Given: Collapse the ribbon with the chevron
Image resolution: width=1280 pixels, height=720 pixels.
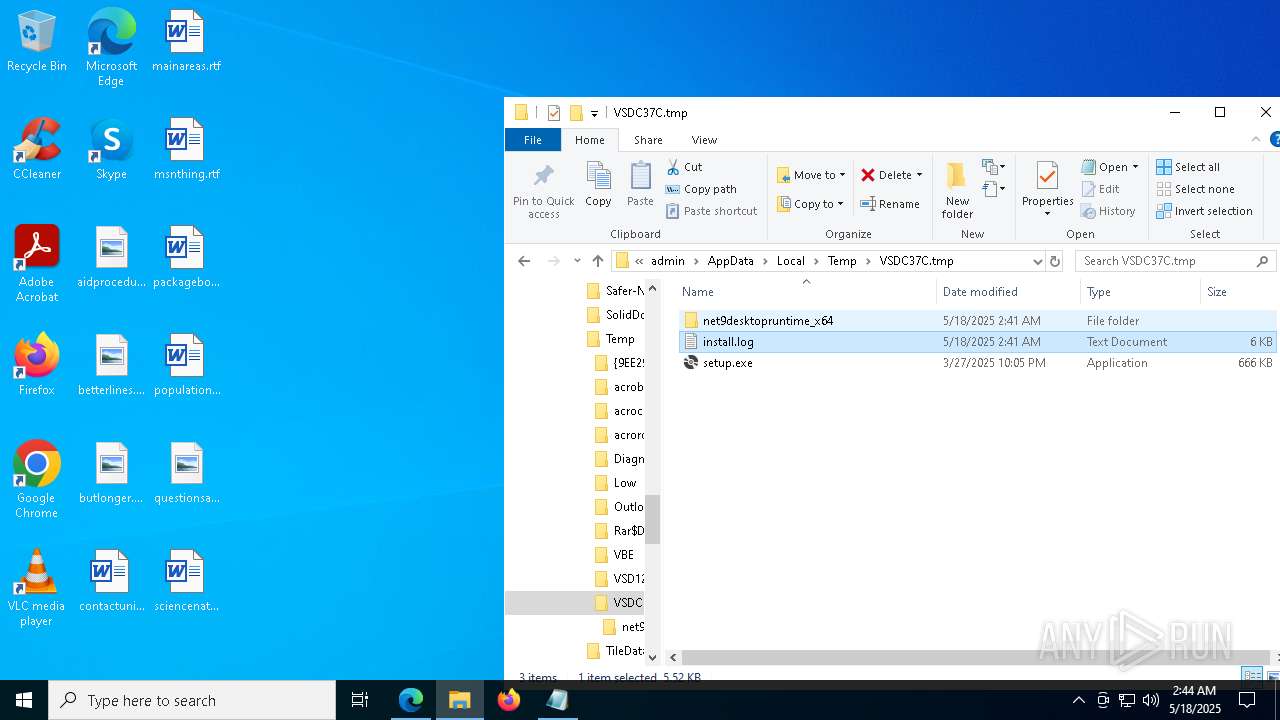Looking at the screenshot, I should coord(1256,140).
